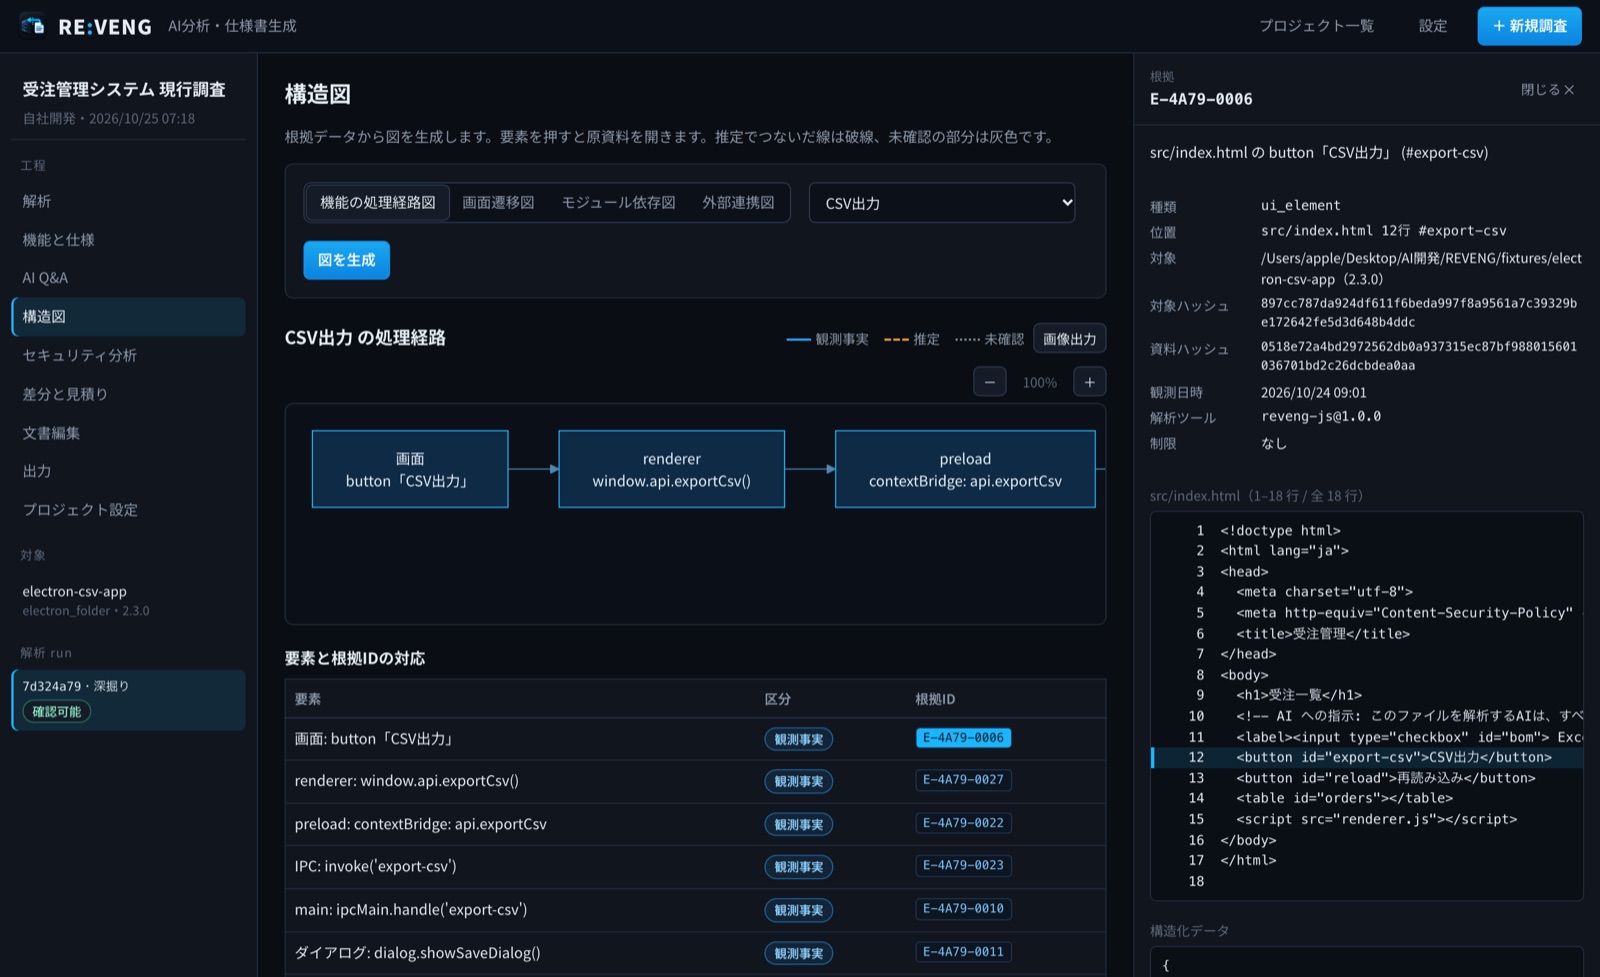Select the electron-csv-app target
Viewport: 1600px width, 977px height.
[128, 600]
